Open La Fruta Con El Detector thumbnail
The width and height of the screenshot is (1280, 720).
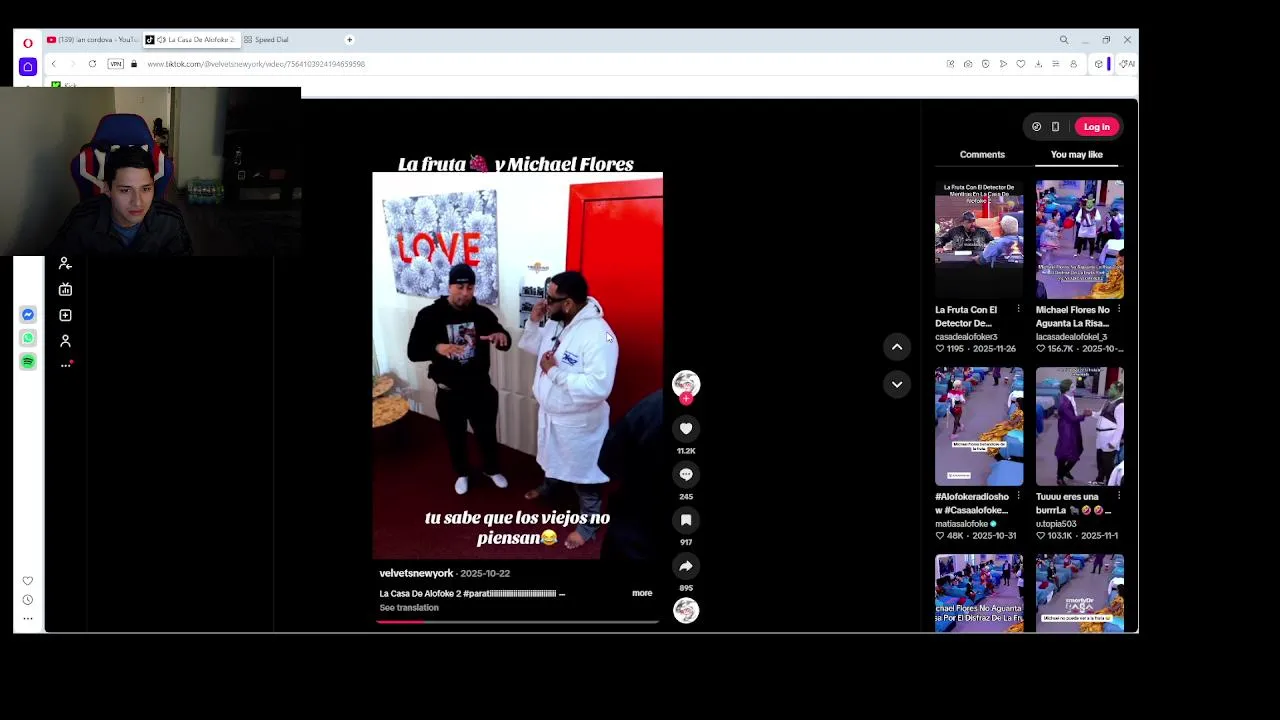(x=979, y=239)
